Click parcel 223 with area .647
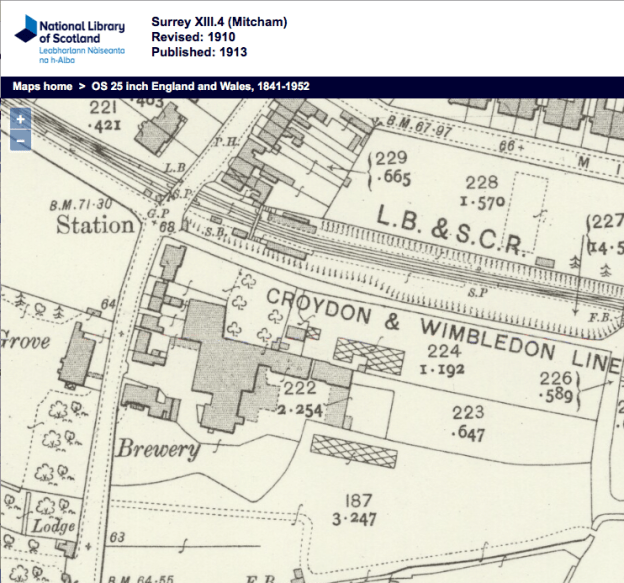Image resolution: width=624 pixels, height=583 pixels. (x=466, y=422)
